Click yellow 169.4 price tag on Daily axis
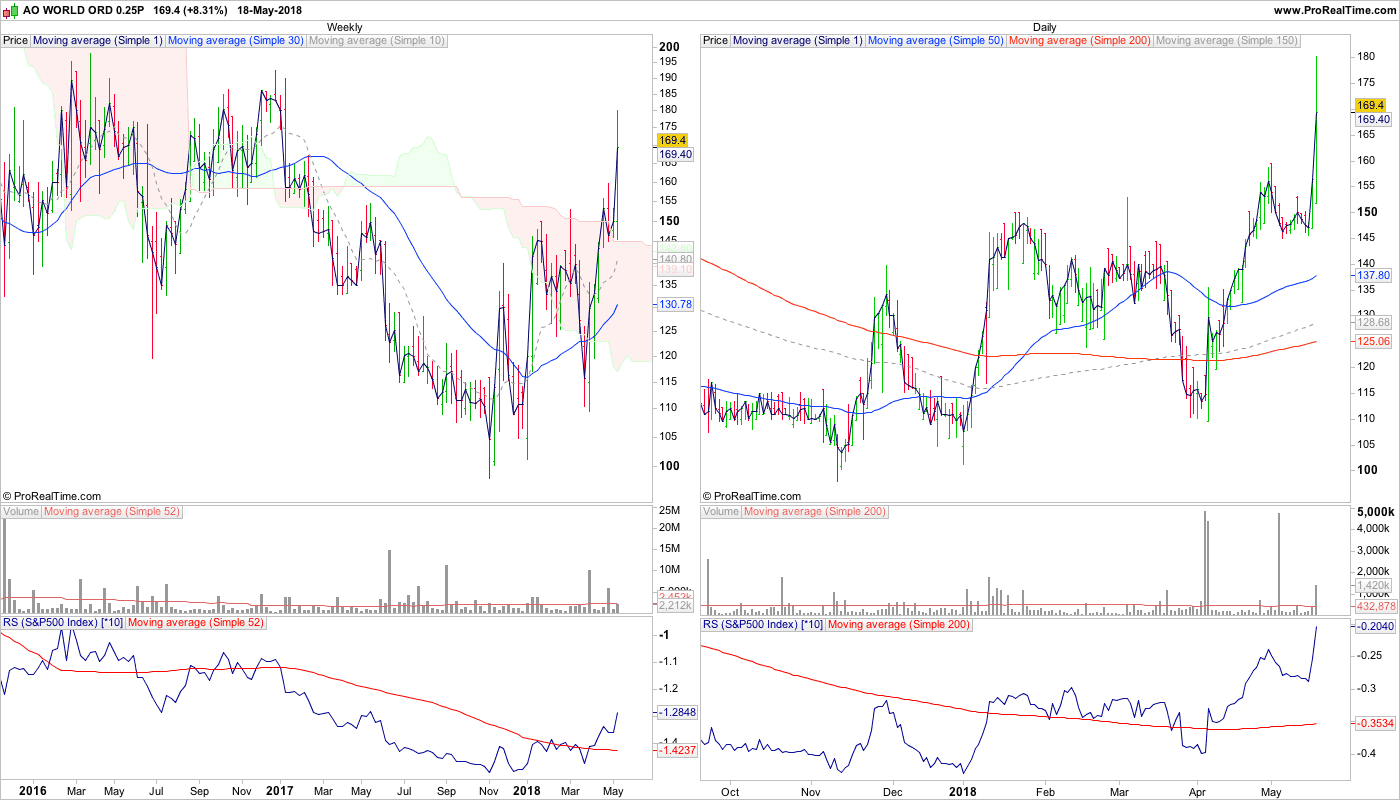The image size is (1400, 800). 1369,105
